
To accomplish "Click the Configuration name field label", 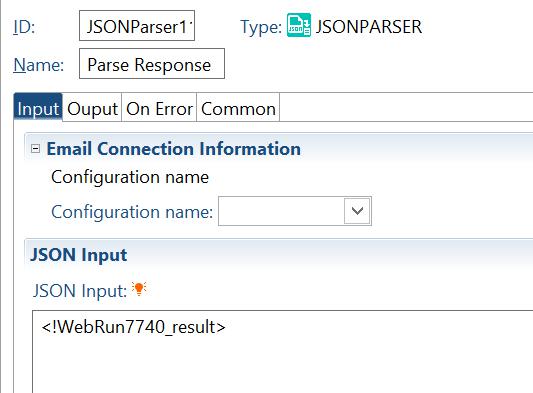I will pyautogui.click(x=132, y=212).
